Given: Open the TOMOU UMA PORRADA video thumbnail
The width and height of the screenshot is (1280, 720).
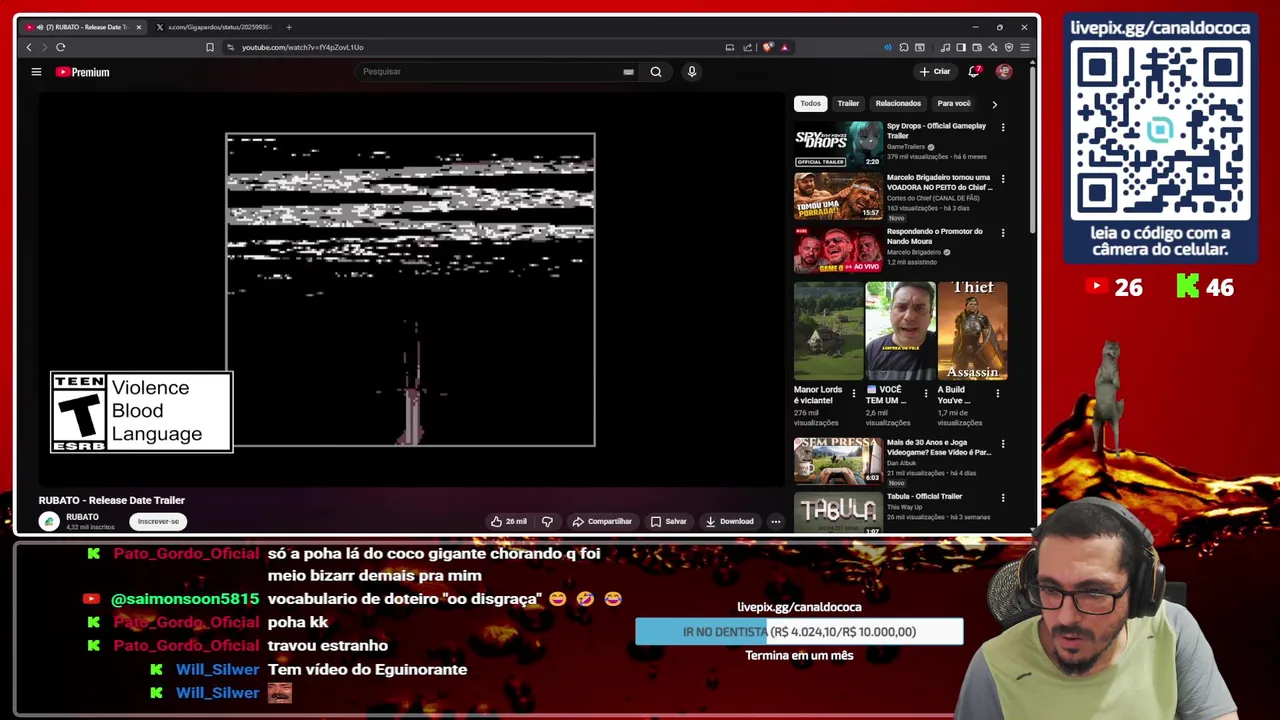Looking at the screenshot, I should tap(838, 196).
